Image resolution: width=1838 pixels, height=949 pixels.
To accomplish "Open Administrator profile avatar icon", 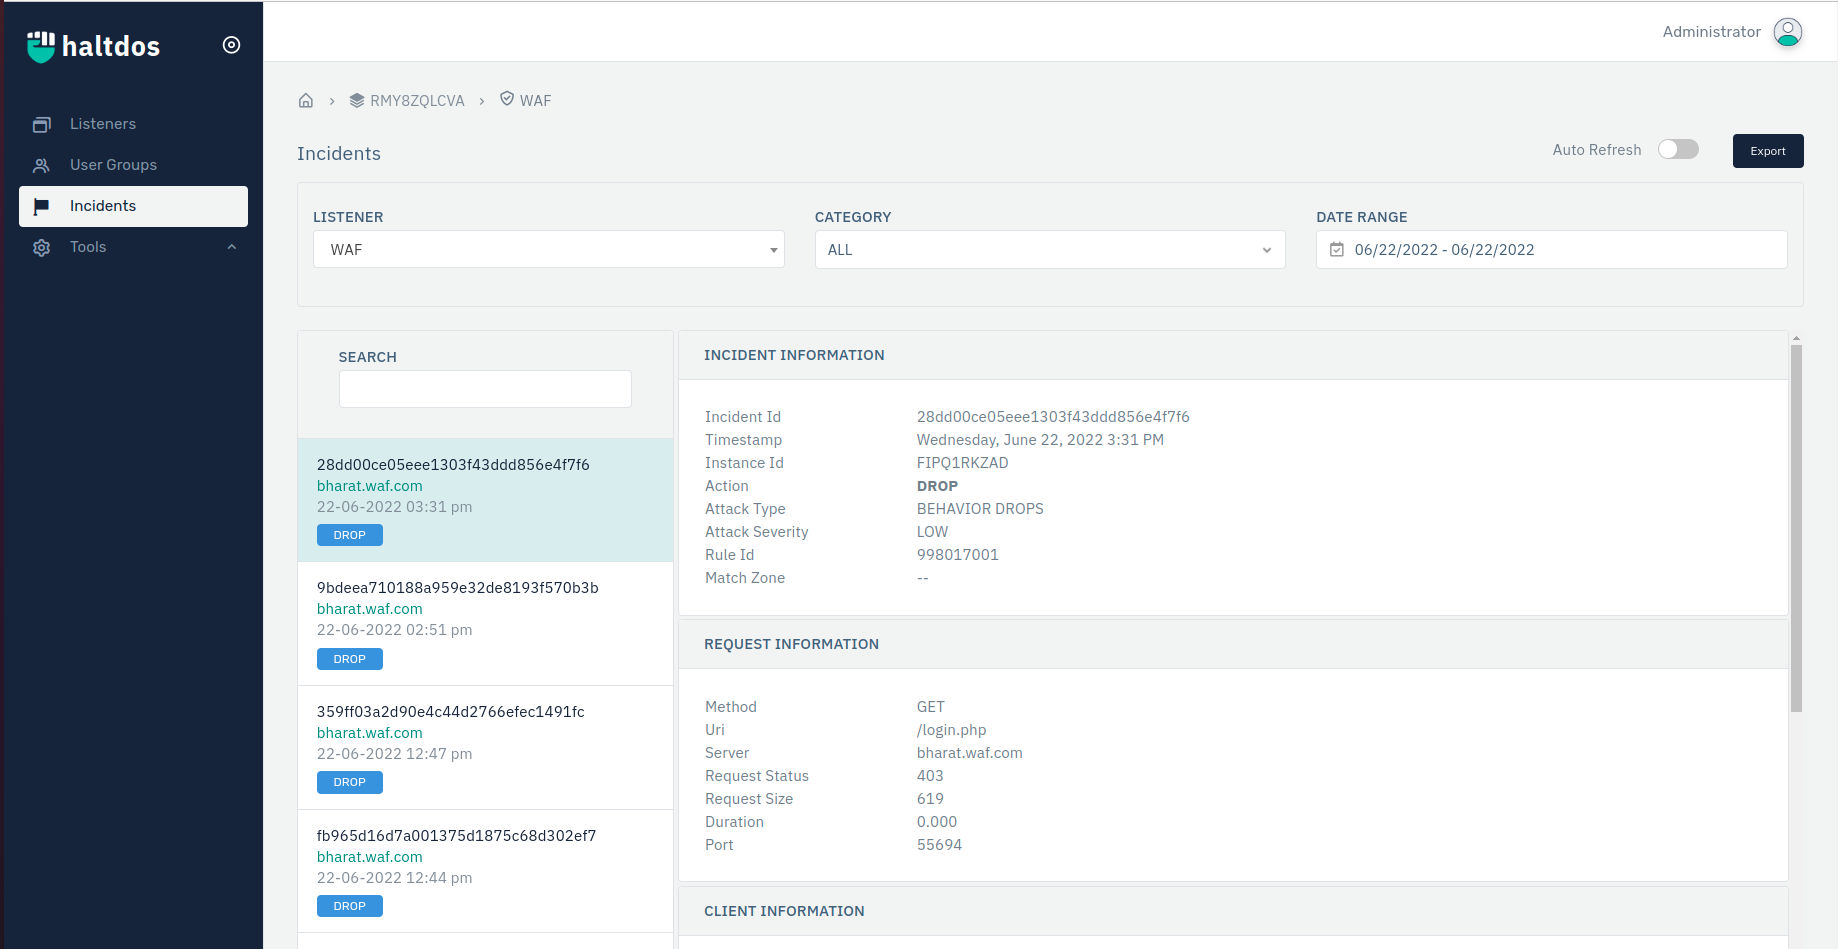I will click(x=1788, y=32).
